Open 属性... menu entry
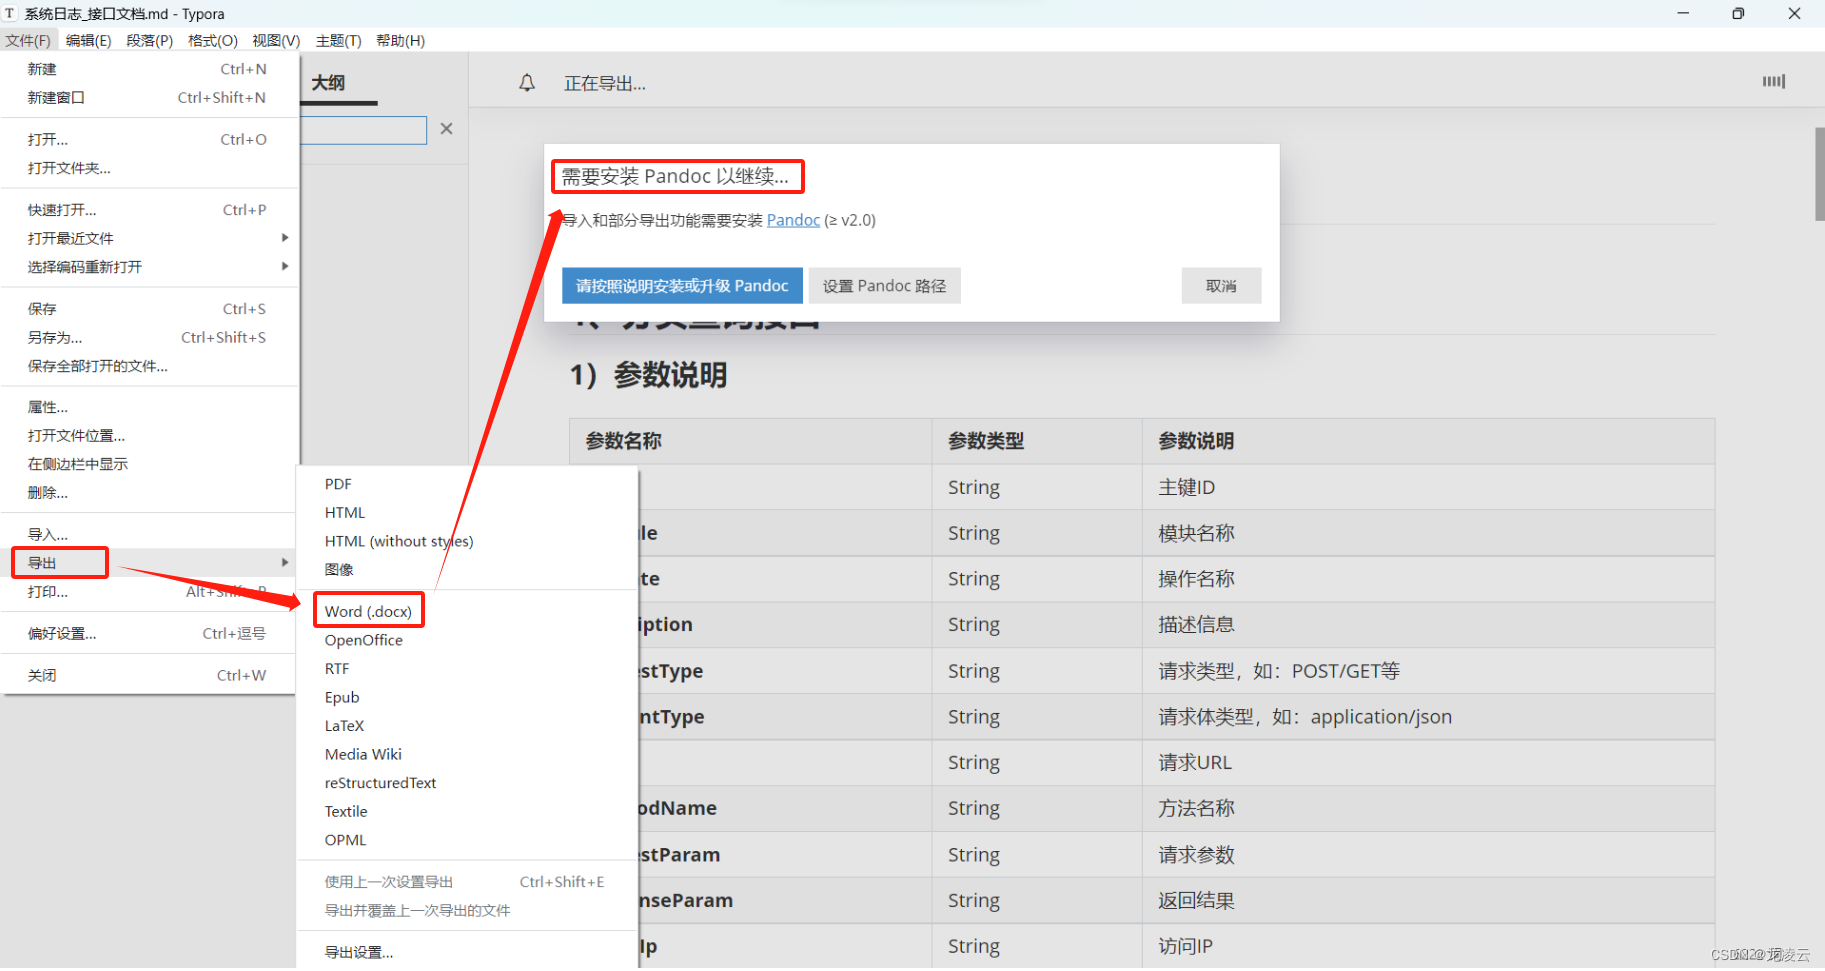The height and width of the screenshot is (971, 1825). [149, 407]
